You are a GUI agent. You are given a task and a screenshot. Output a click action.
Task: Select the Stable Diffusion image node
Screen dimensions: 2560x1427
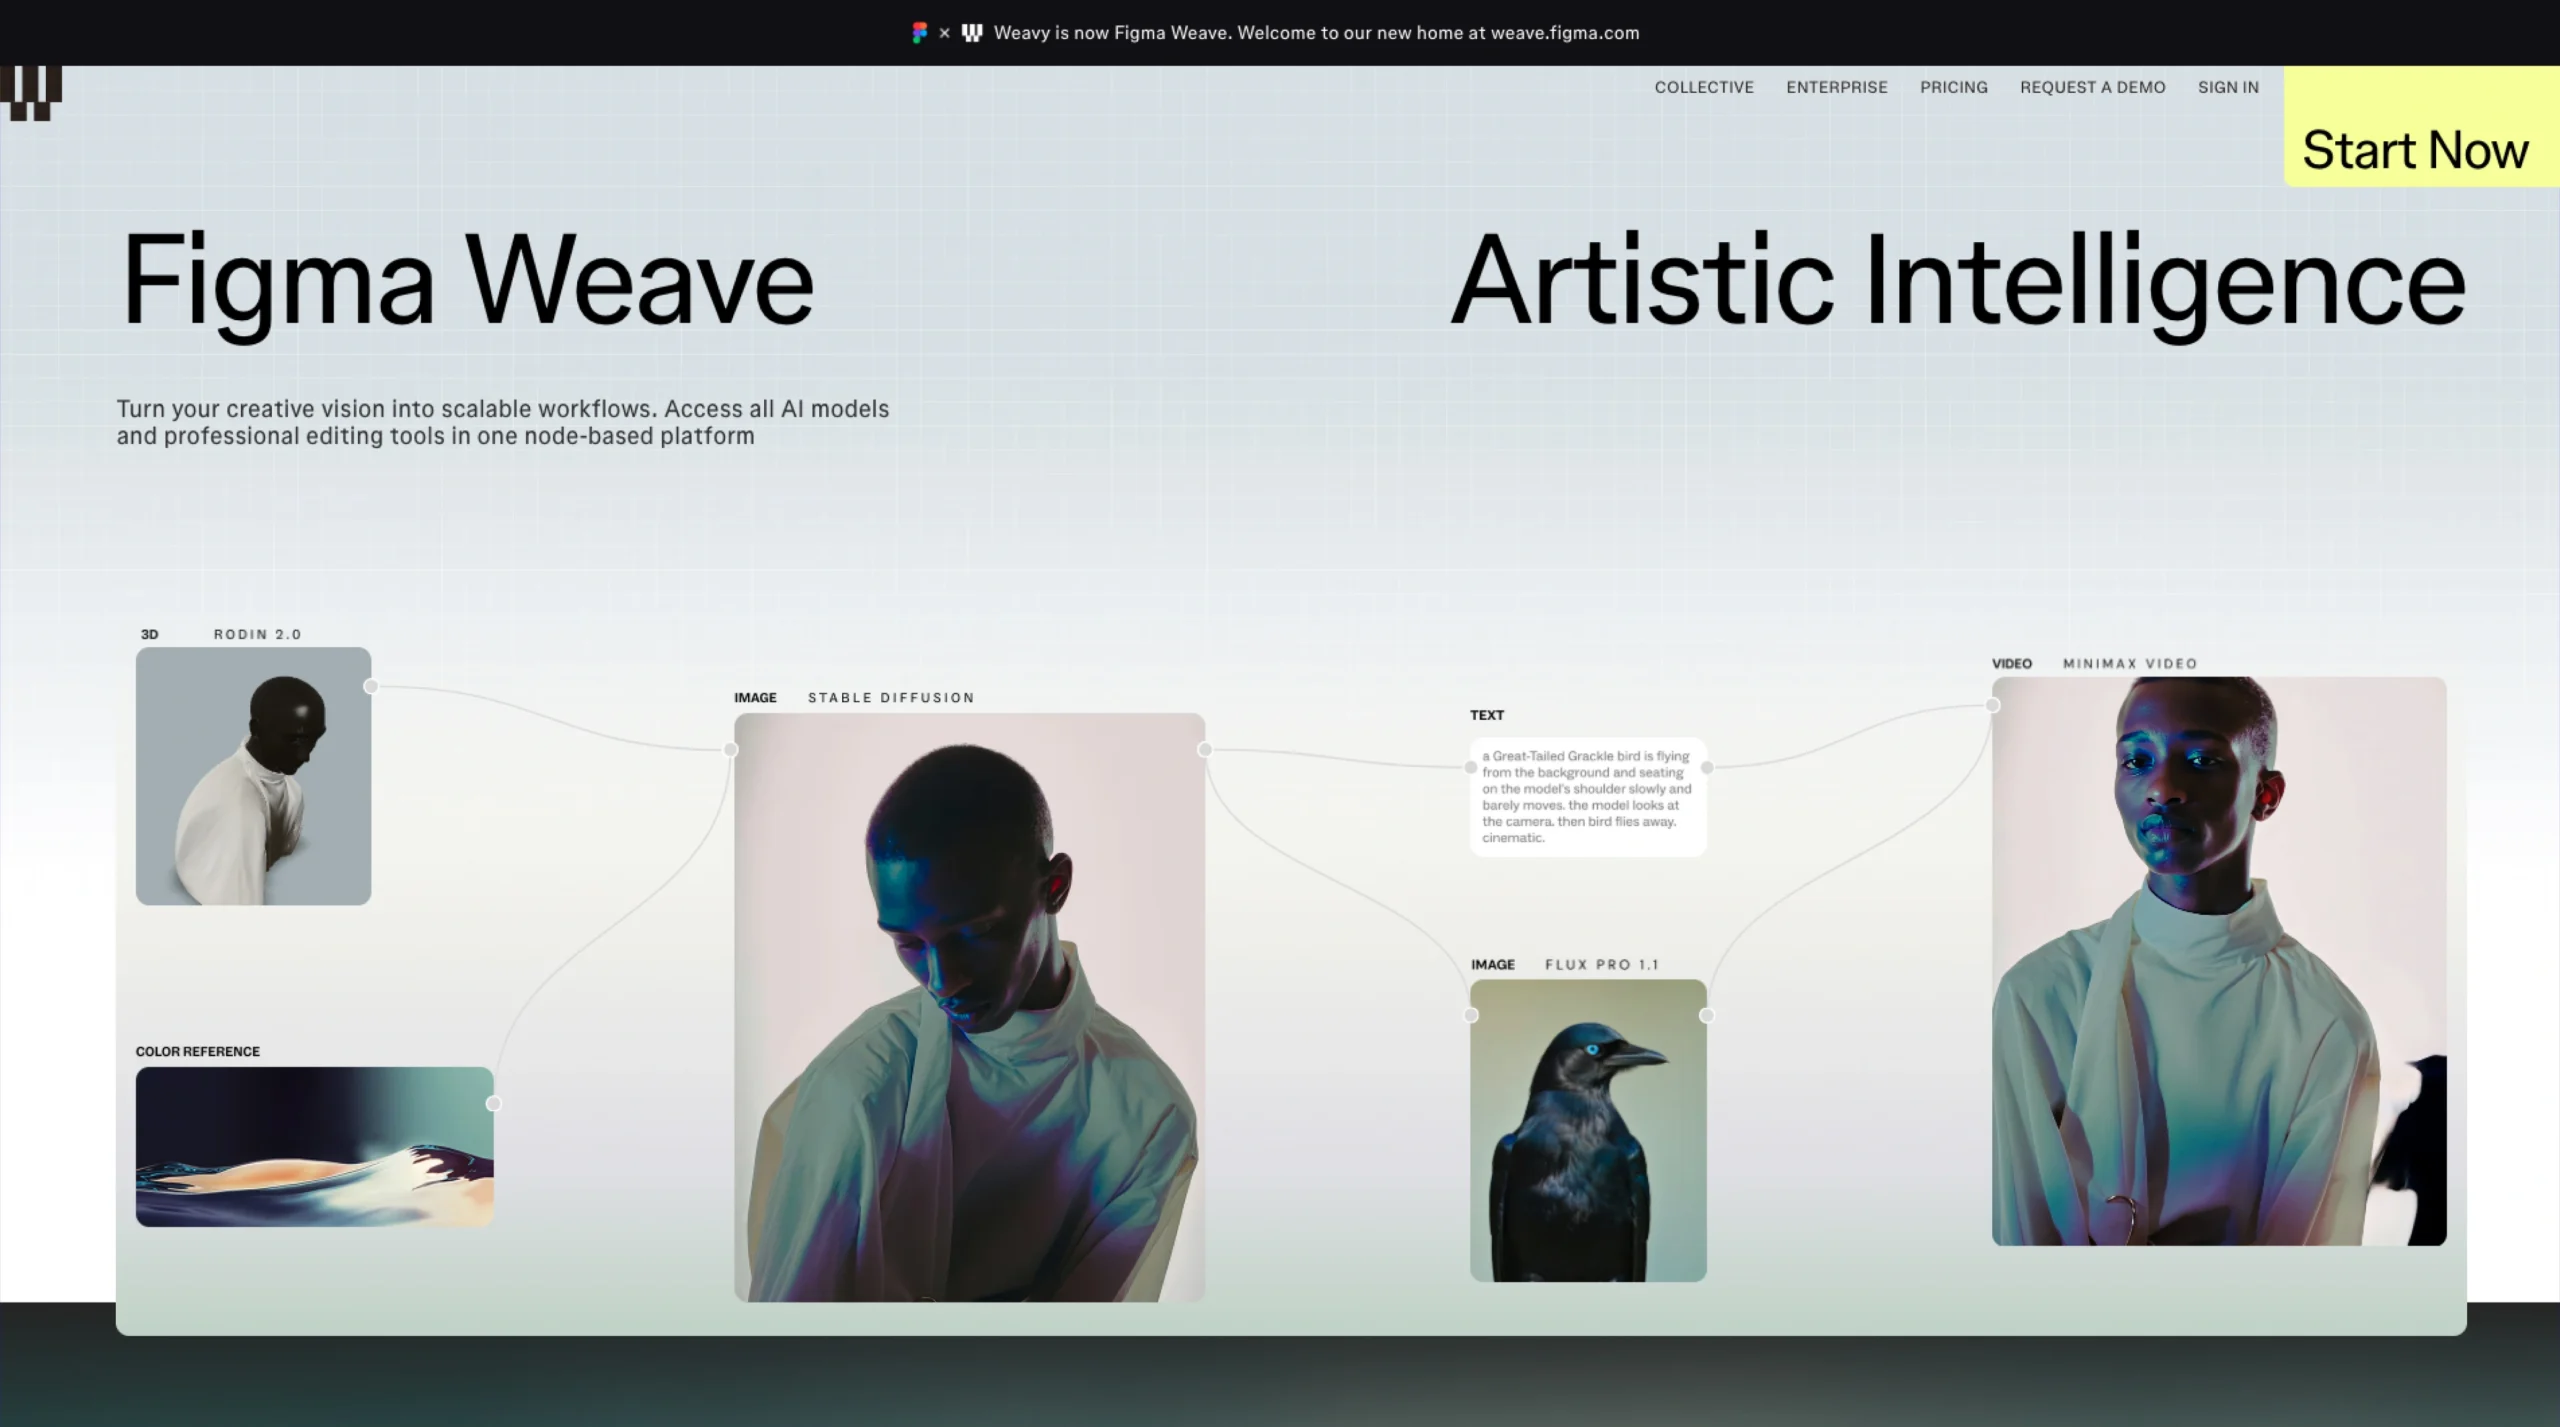click(x=969, y=1007)
